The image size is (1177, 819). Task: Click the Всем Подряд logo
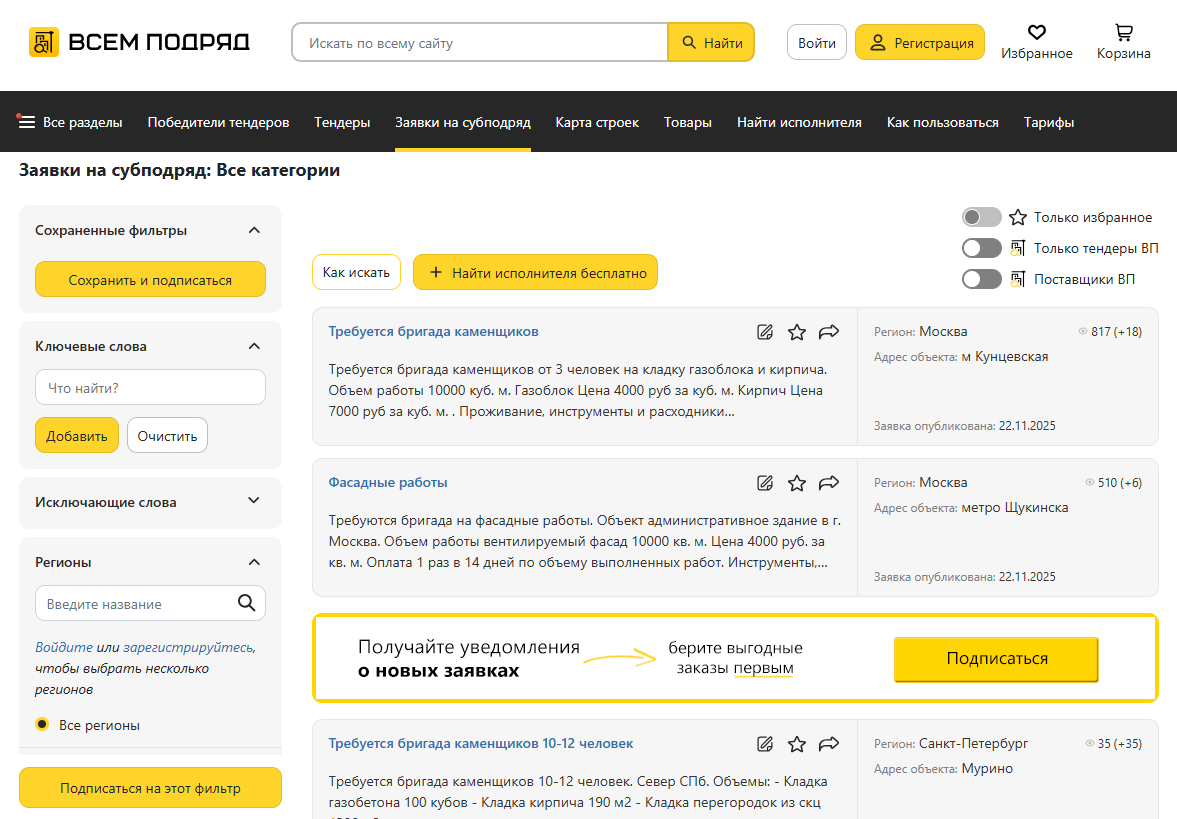139,42
